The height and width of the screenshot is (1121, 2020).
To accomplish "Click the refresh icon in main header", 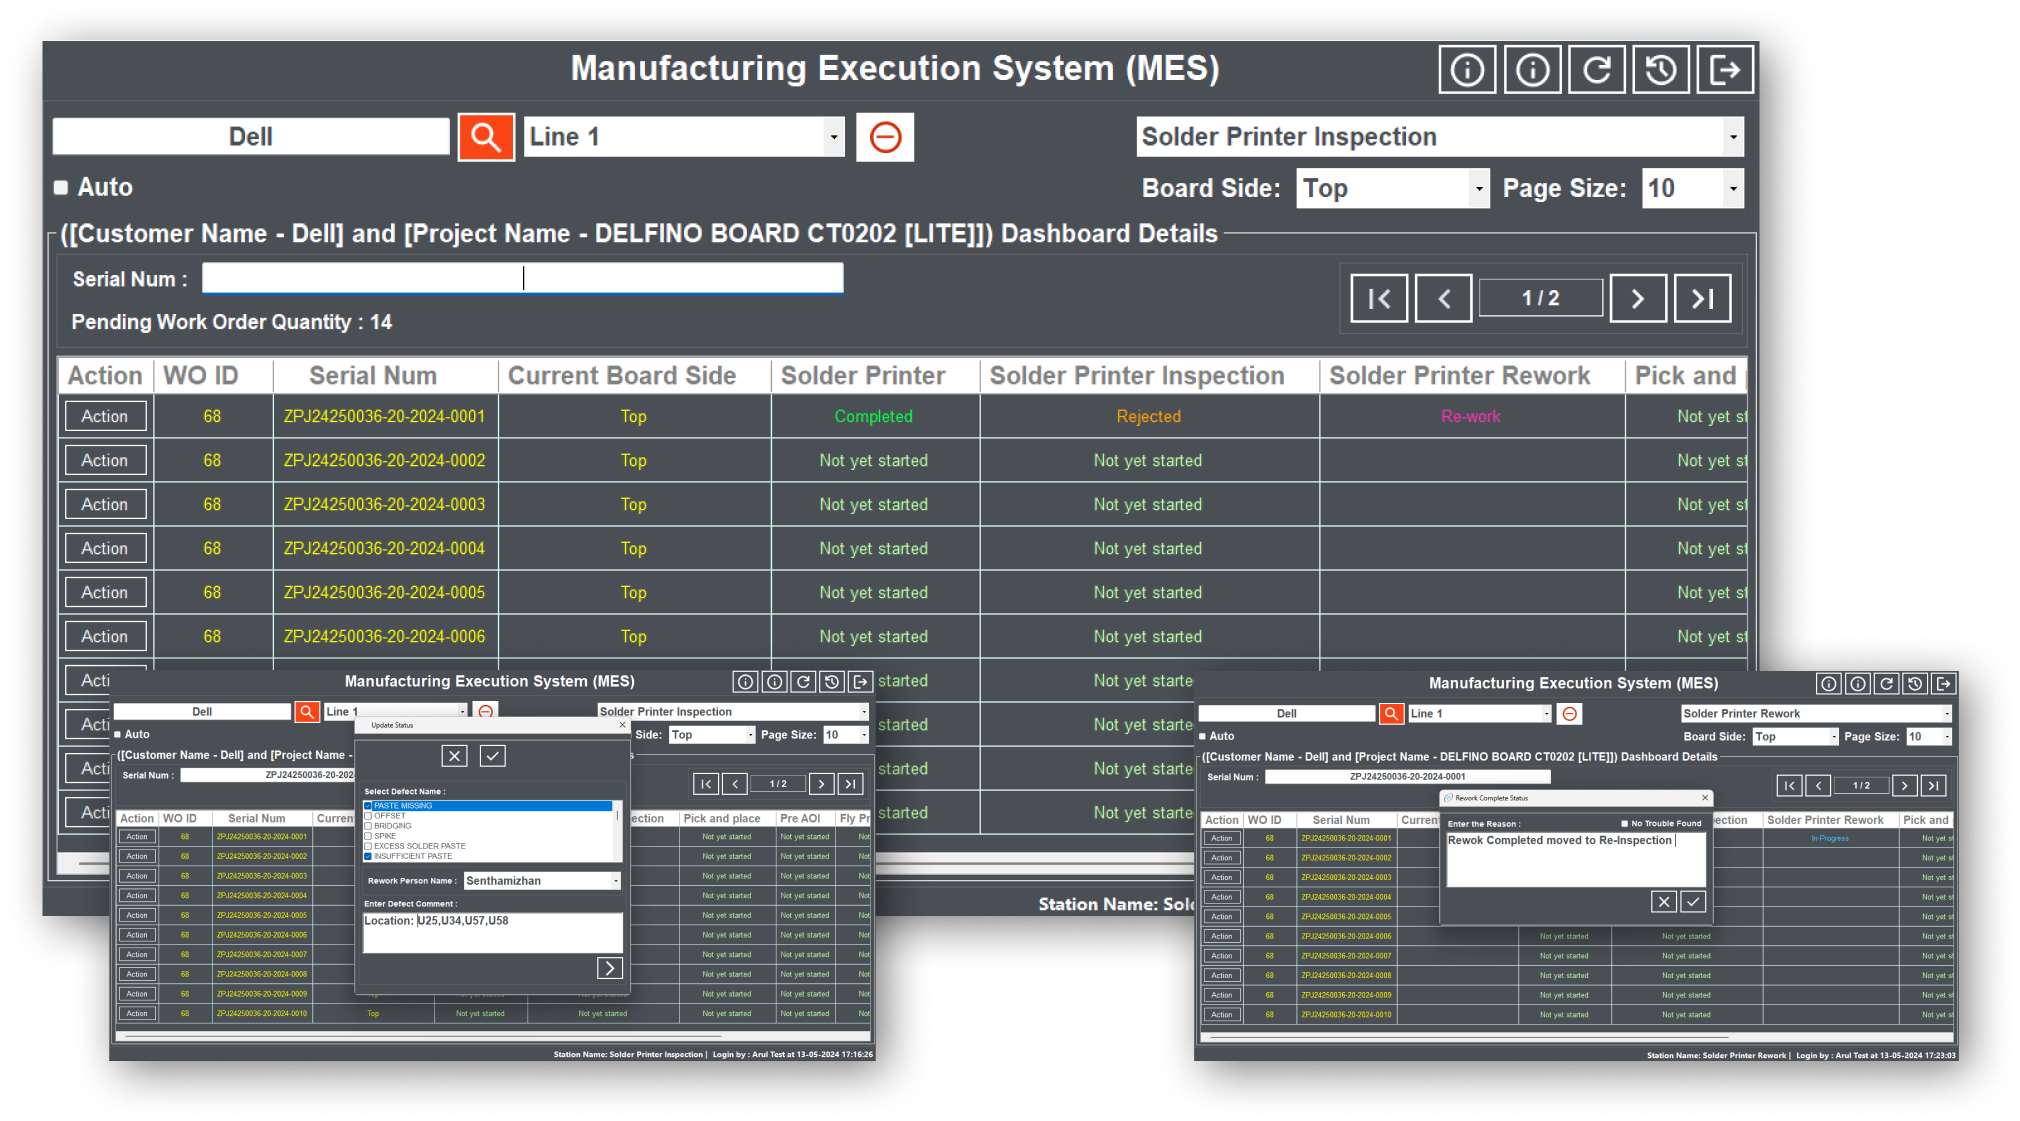I will [x=1596, y=70].
